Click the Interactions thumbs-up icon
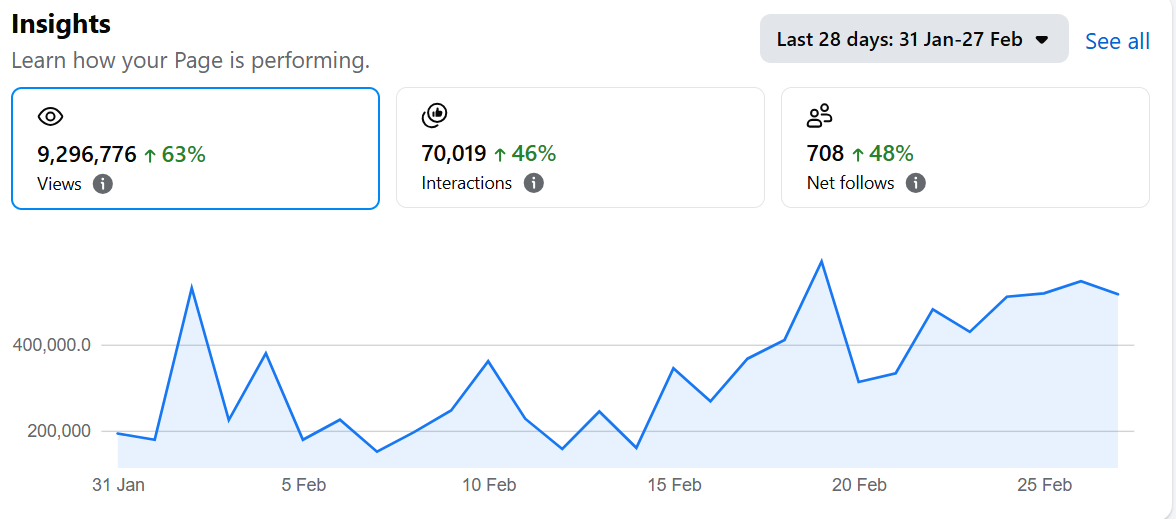The height and width of the screenshot is (519, 1176). point(434,116)
